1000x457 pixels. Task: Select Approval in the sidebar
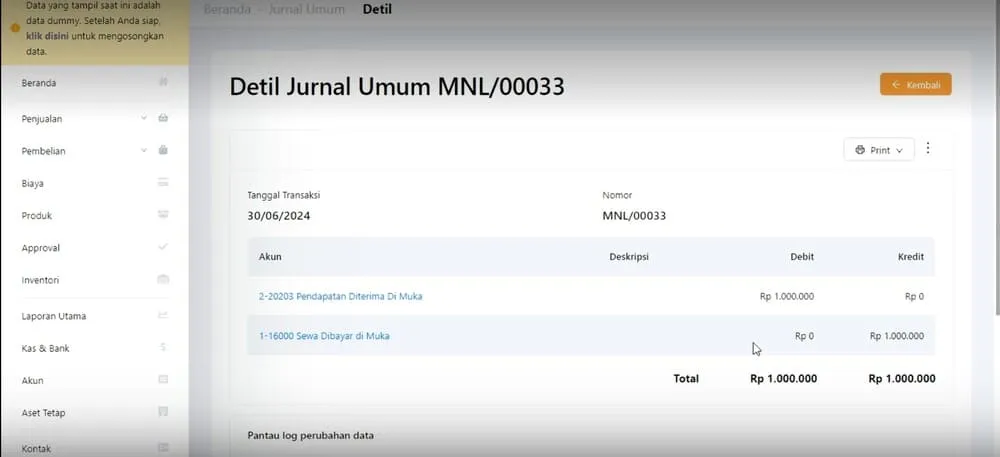(x=41, y=248)
